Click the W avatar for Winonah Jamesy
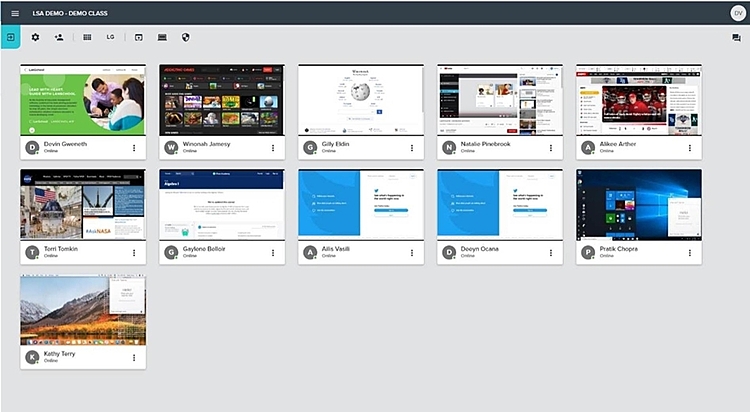Screen dimensions: 750x412 (x=171, y=147)
